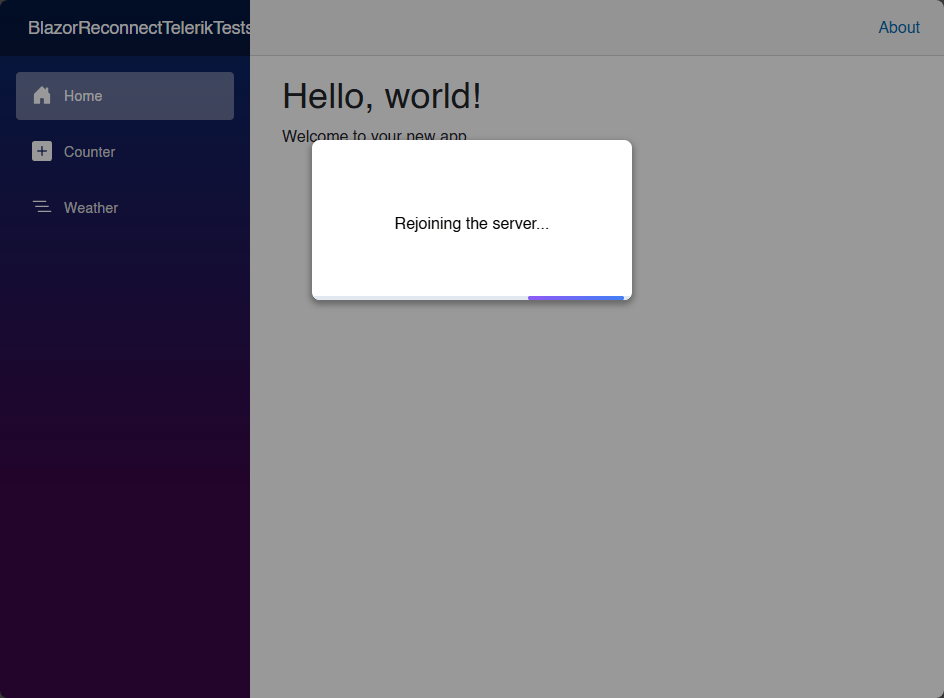Select the Weather navigation menu item
Image resolution: width=944 pixels, height=698 pixels.
point(91,207)
